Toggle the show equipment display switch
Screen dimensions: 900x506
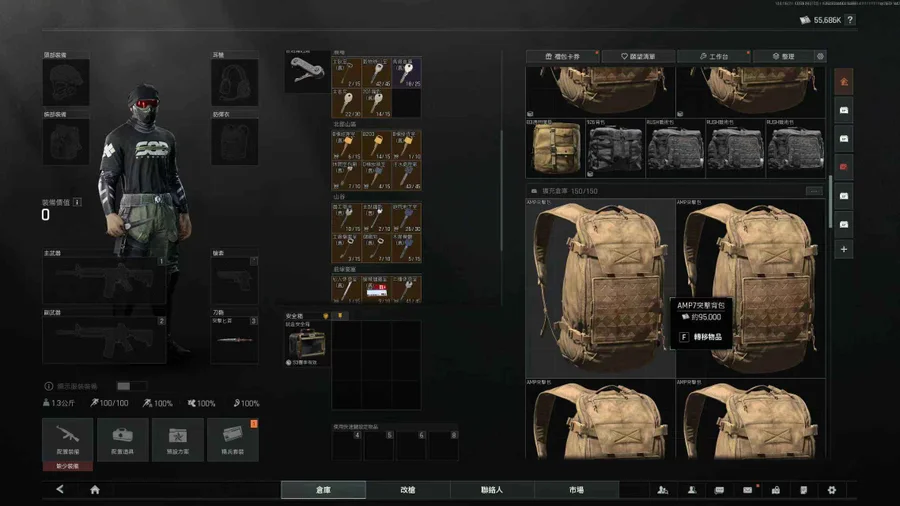coord(130,386)
